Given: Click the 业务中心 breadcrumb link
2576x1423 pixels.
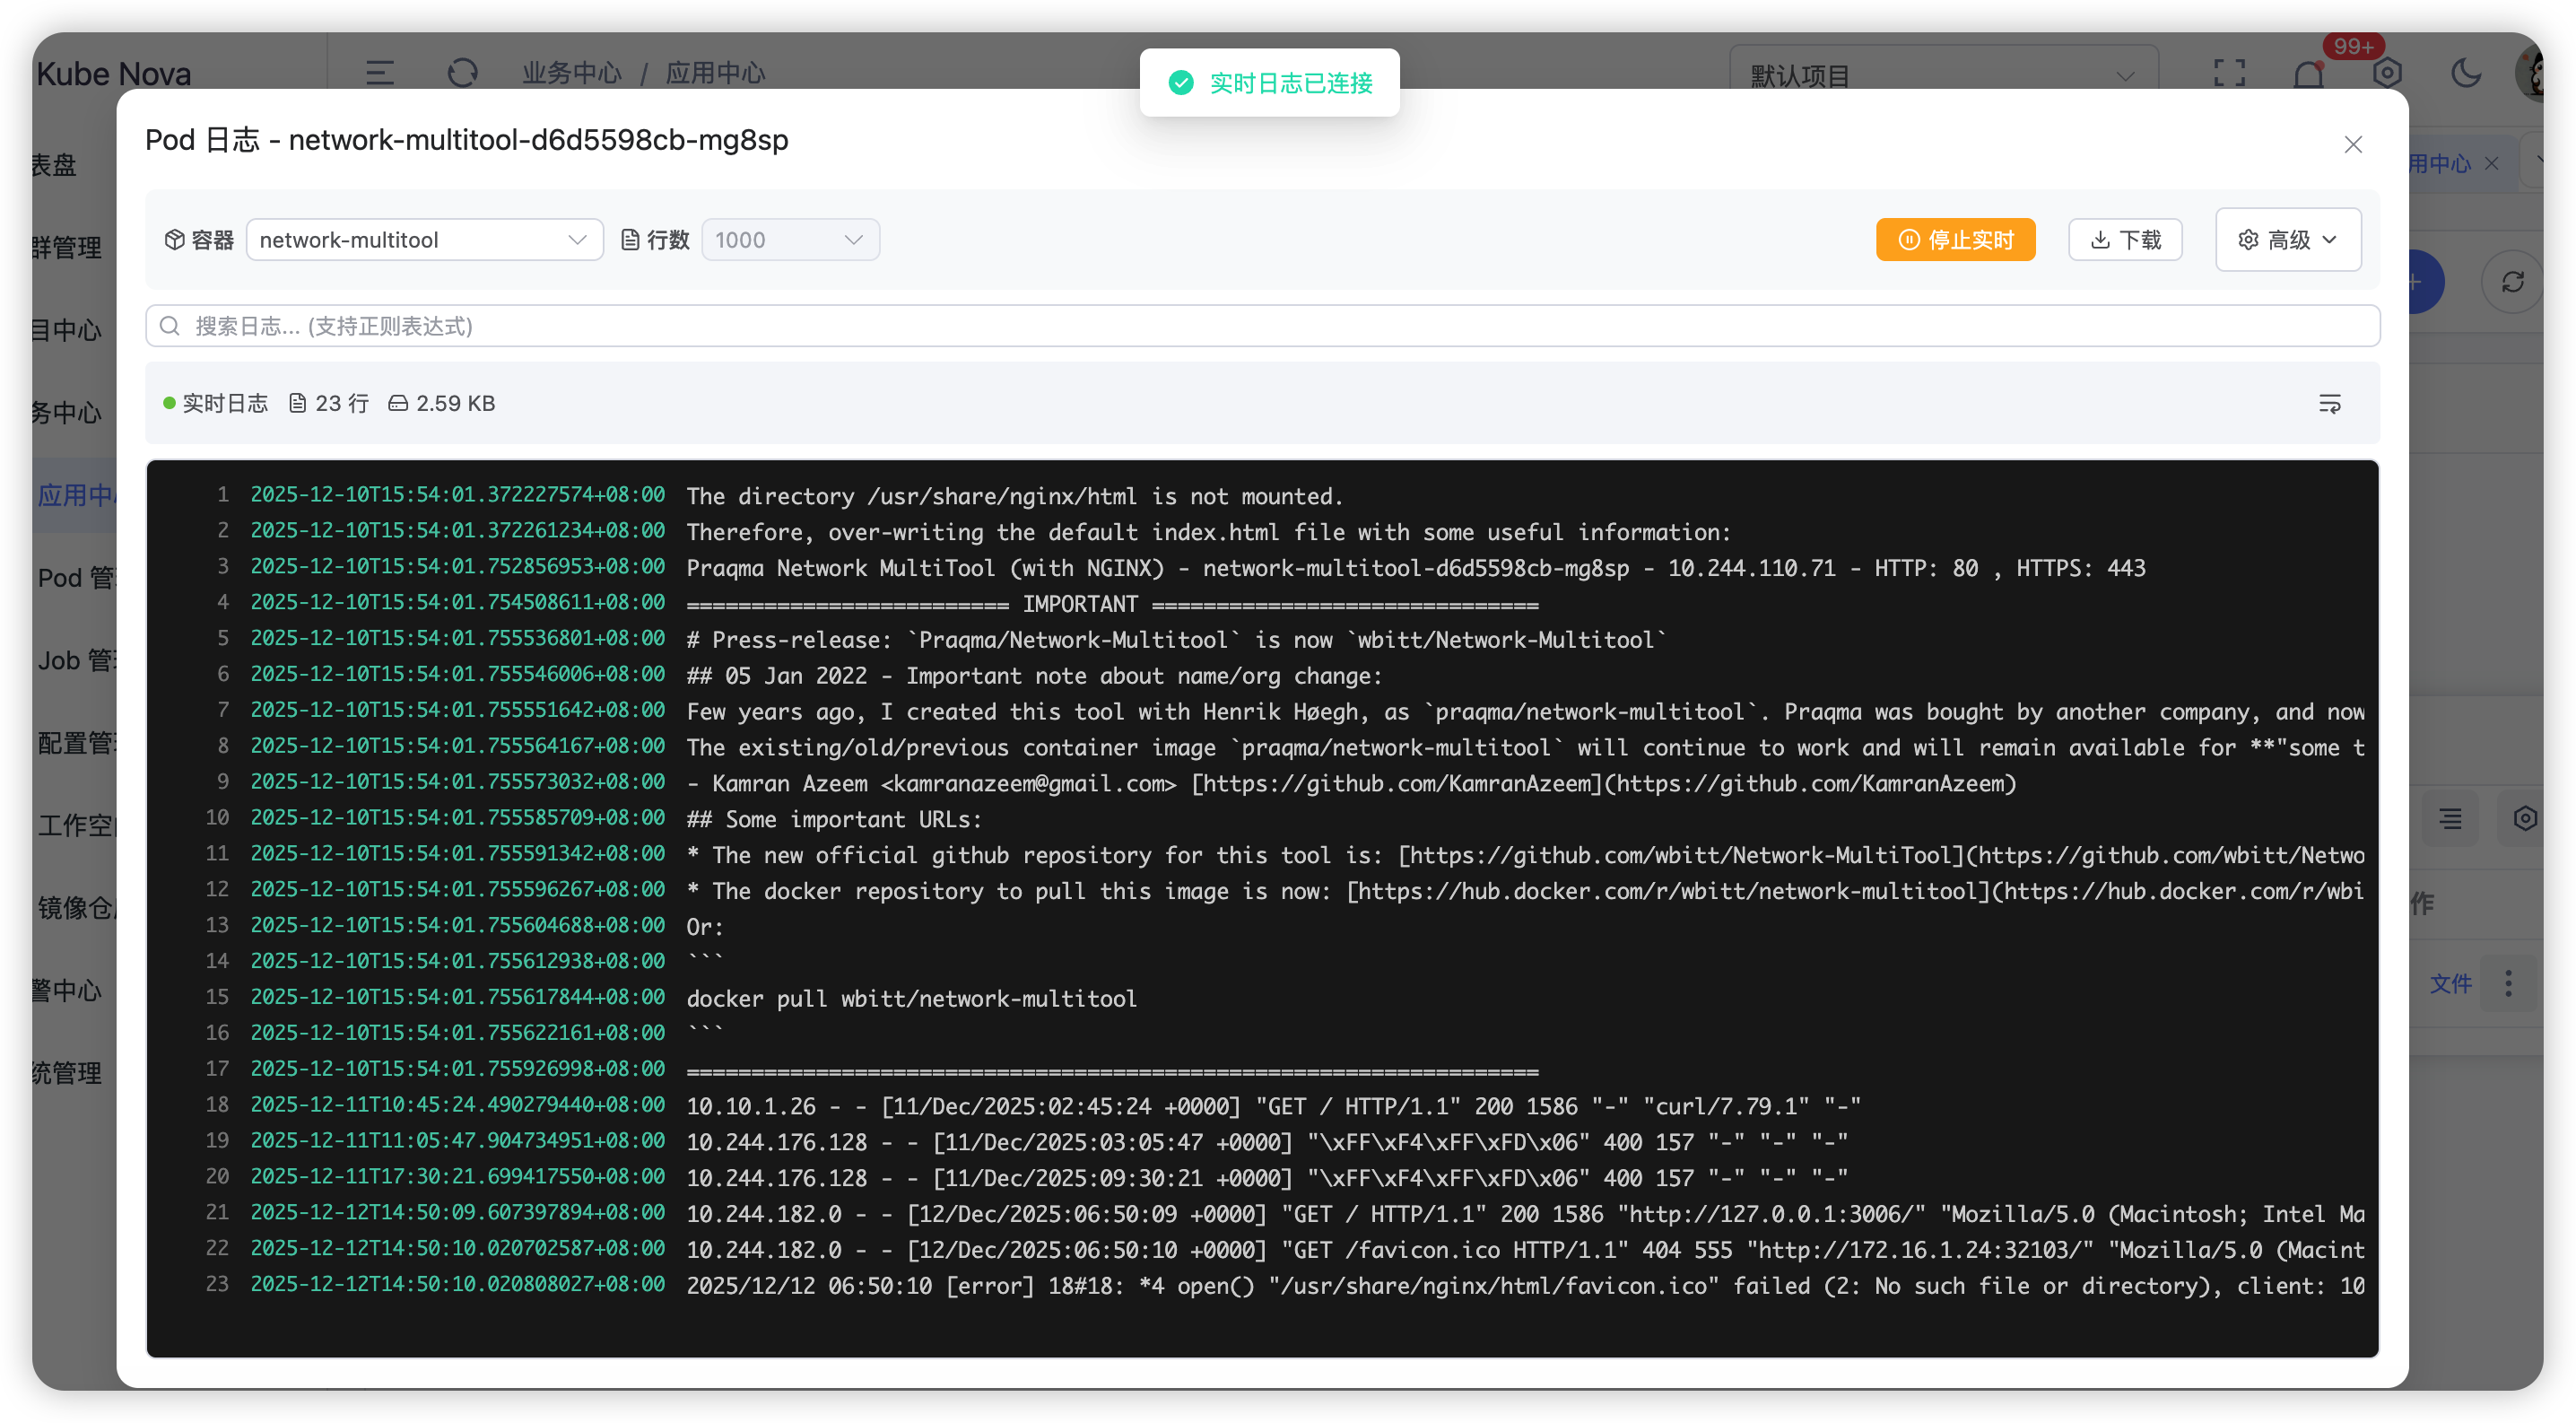Looking at the screenshot, I should (572, 73).
